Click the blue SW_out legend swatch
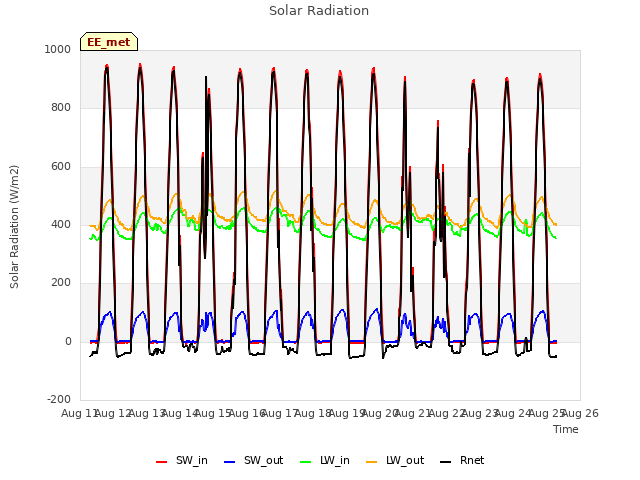640x480 pixels. [x=230, y=462]
